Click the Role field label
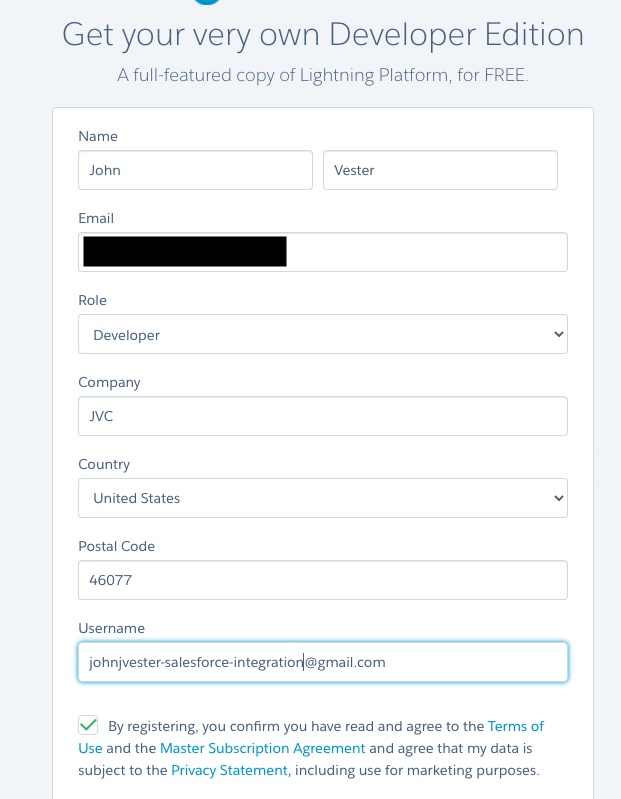The image size is (621, 799). click(92, 300)
